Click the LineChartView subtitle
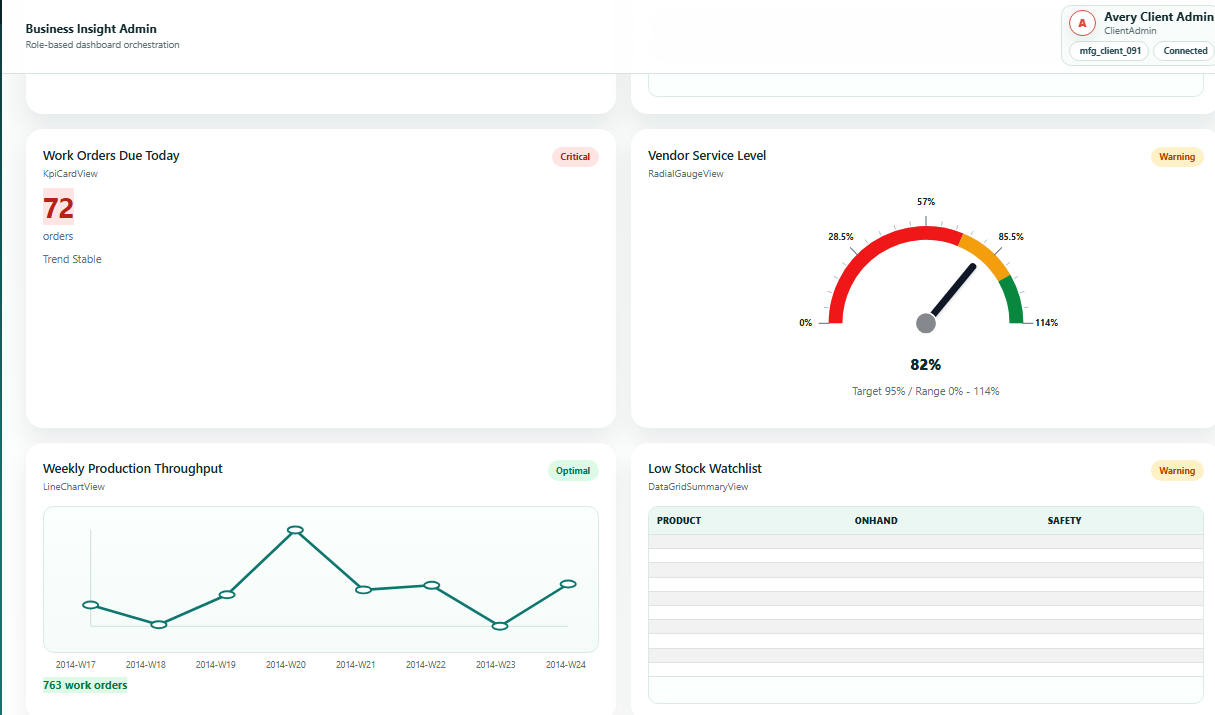This screenshot has height=715, width=1215. tap(74, 487)
